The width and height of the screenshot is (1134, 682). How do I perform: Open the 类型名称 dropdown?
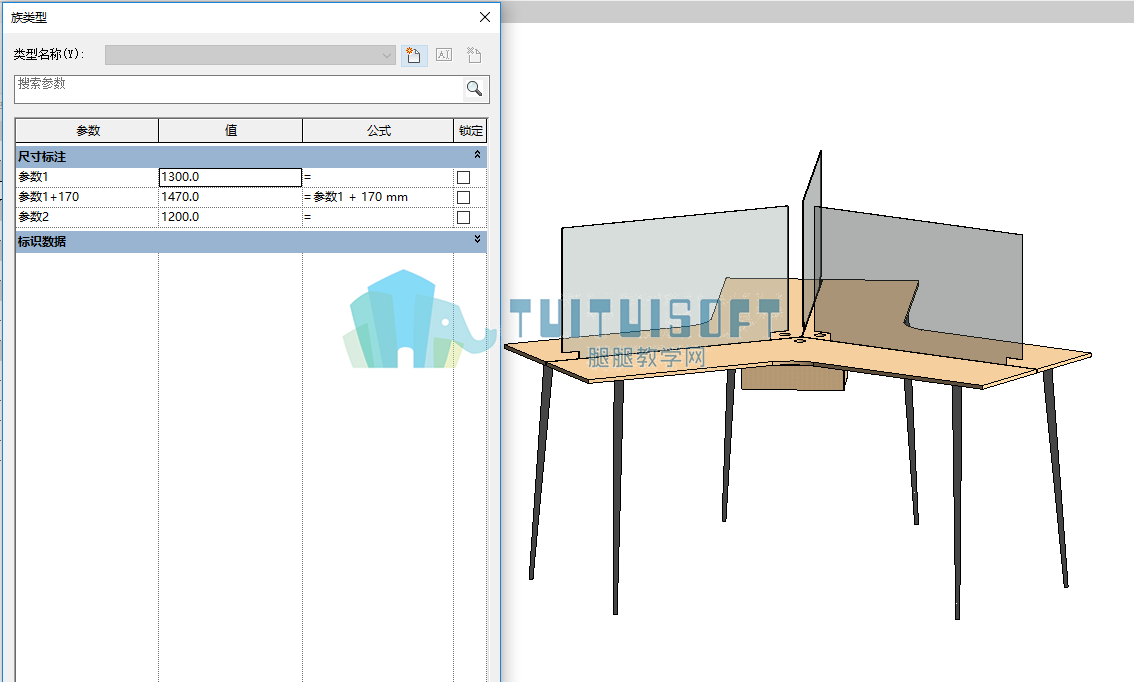(250, 55)
